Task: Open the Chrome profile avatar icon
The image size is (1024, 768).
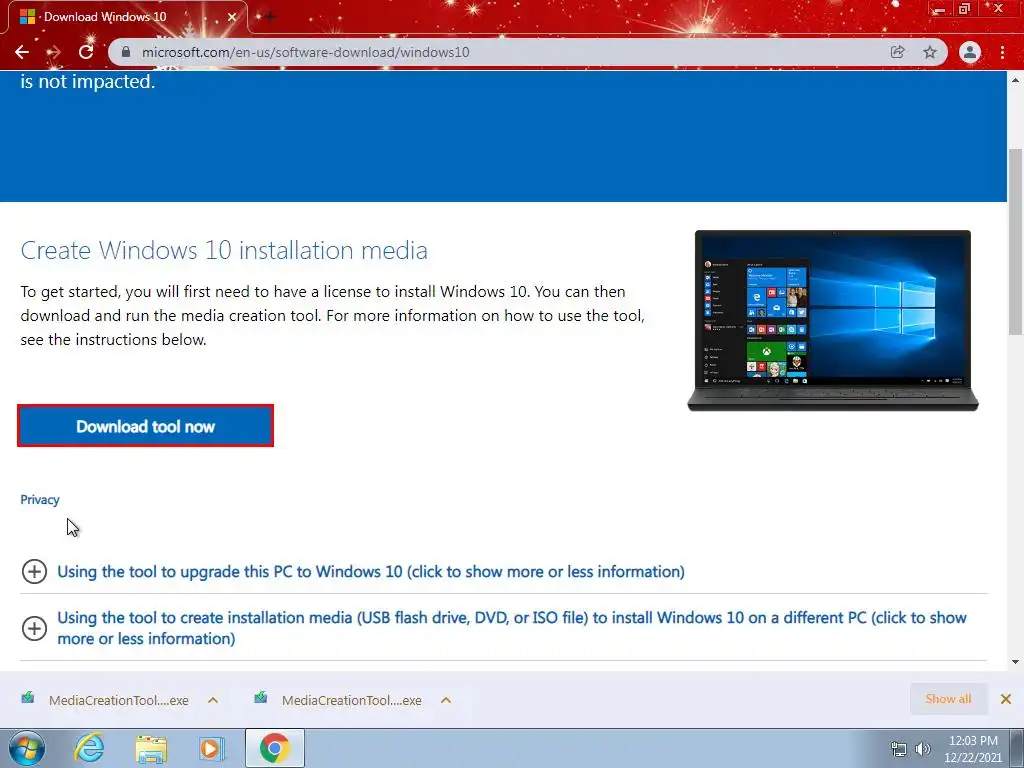Action: click(x=970, y=52)
